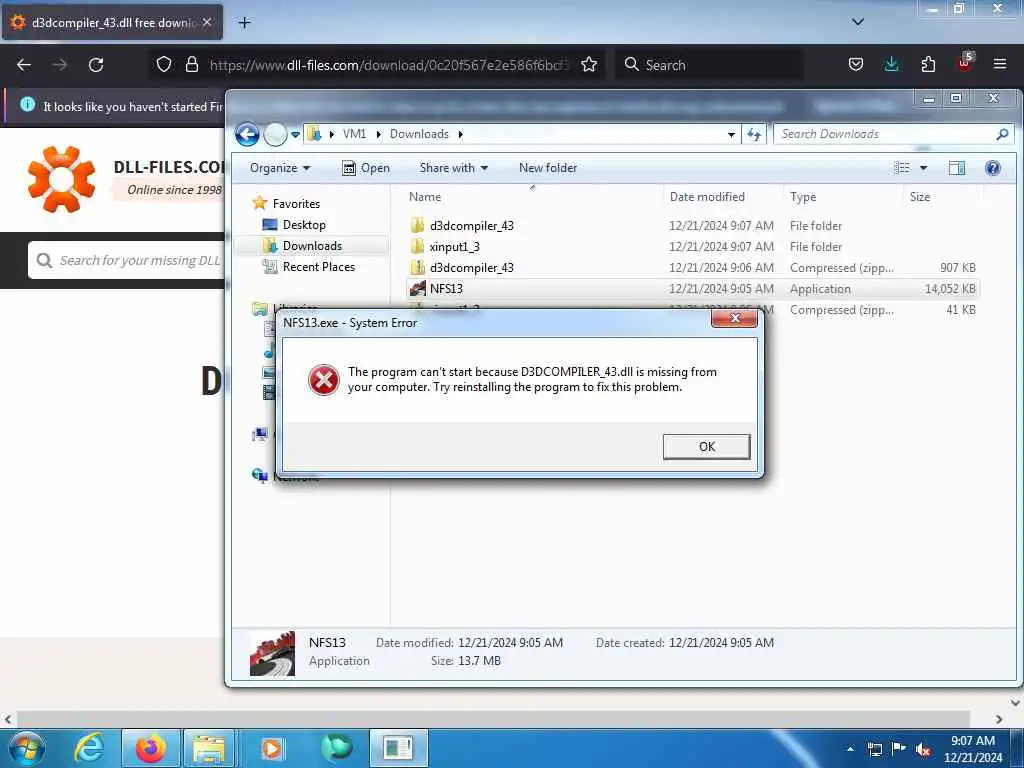
Task: Click the Action Center flag tray icon
Action: 899,749
